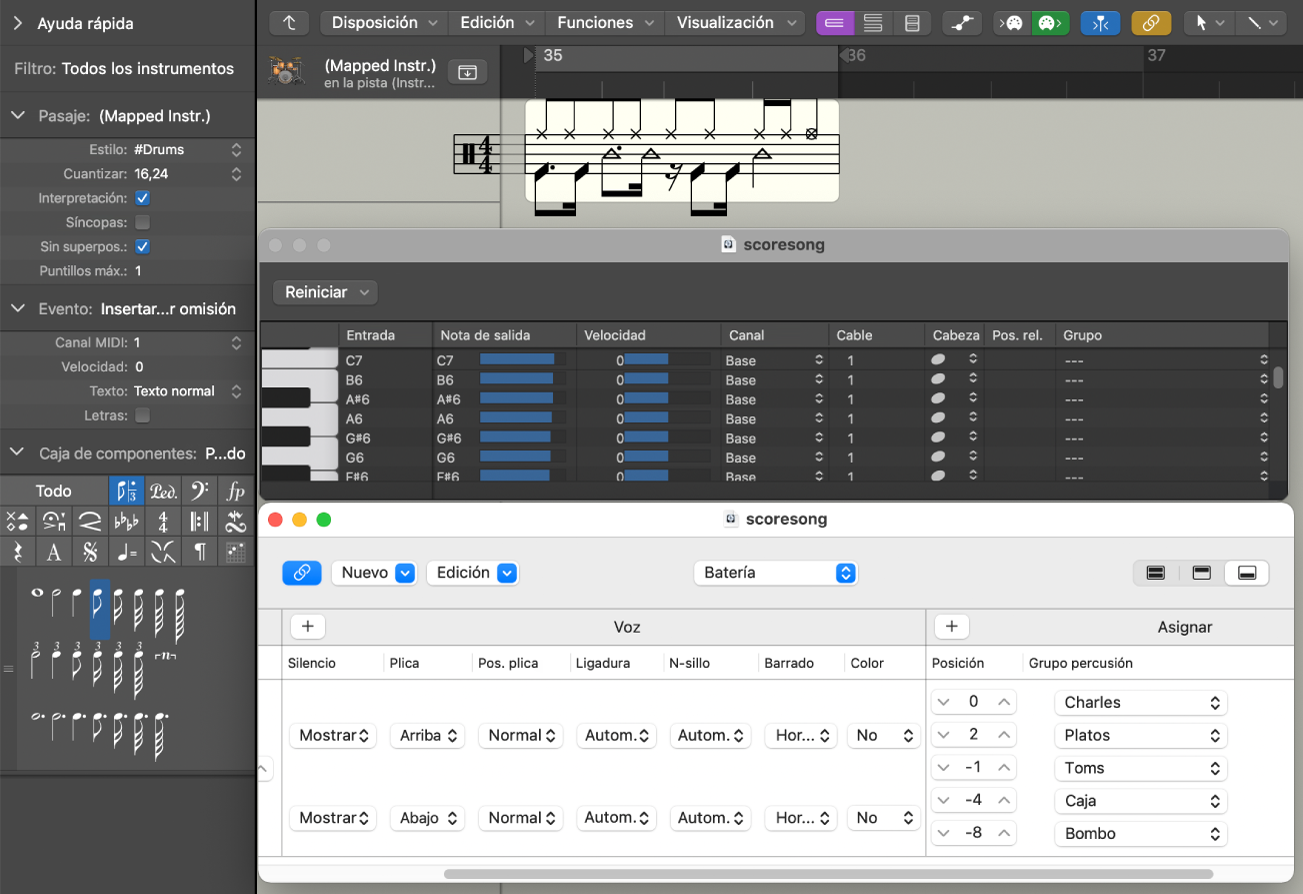
Task: Select the 4/4 time signature palette icon
Action: click(x=163, y=521)
